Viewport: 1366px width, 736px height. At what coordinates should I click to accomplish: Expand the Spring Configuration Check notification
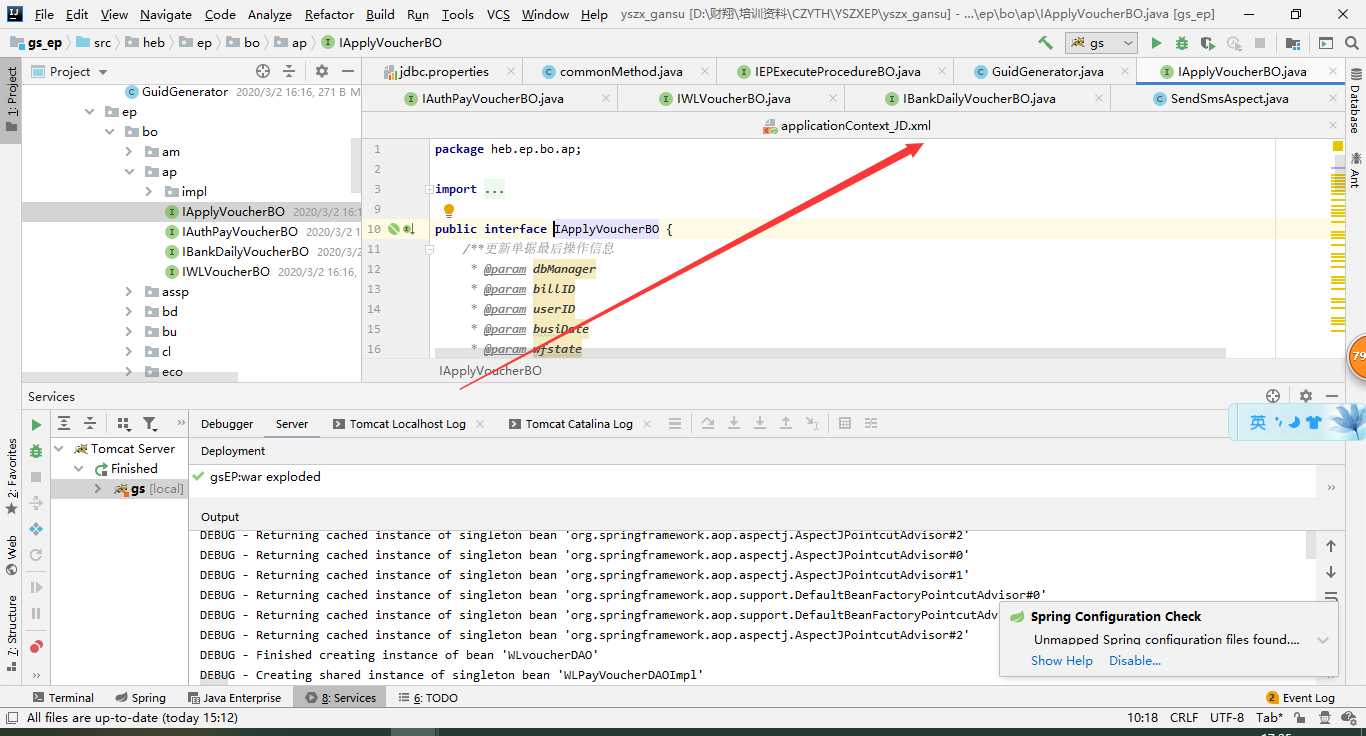pos(1323,640)
